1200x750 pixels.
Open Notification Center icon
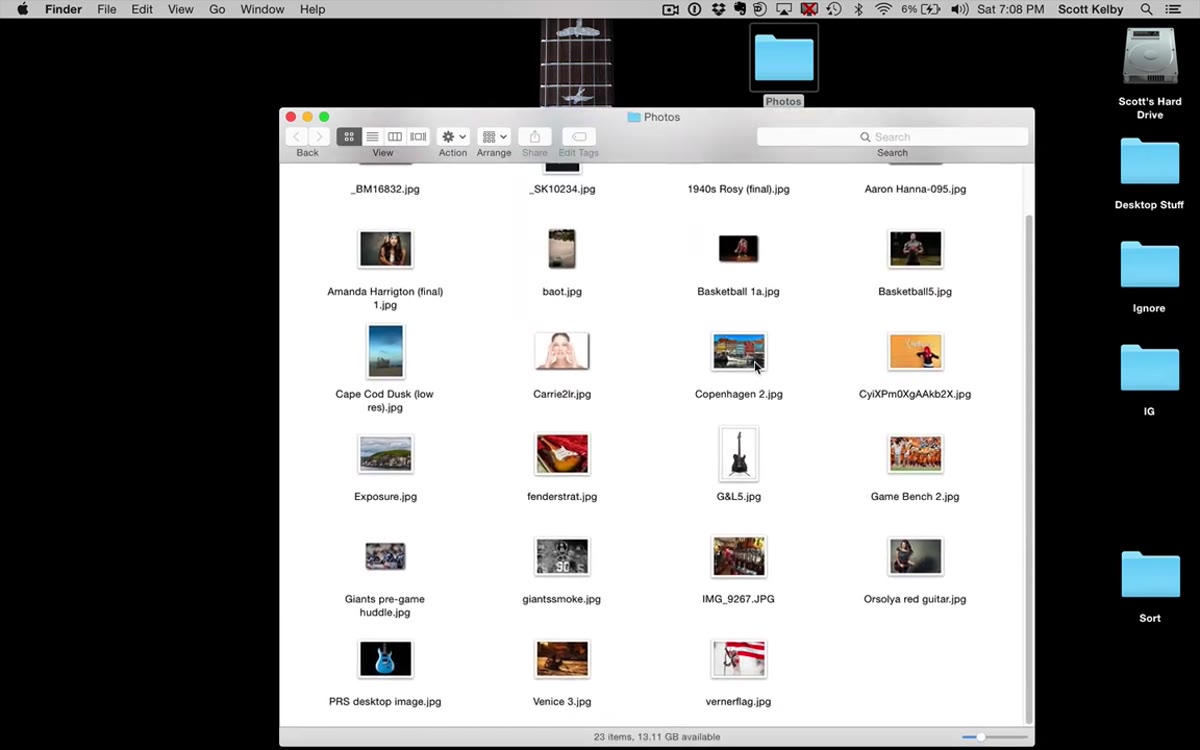[1173, 9]
